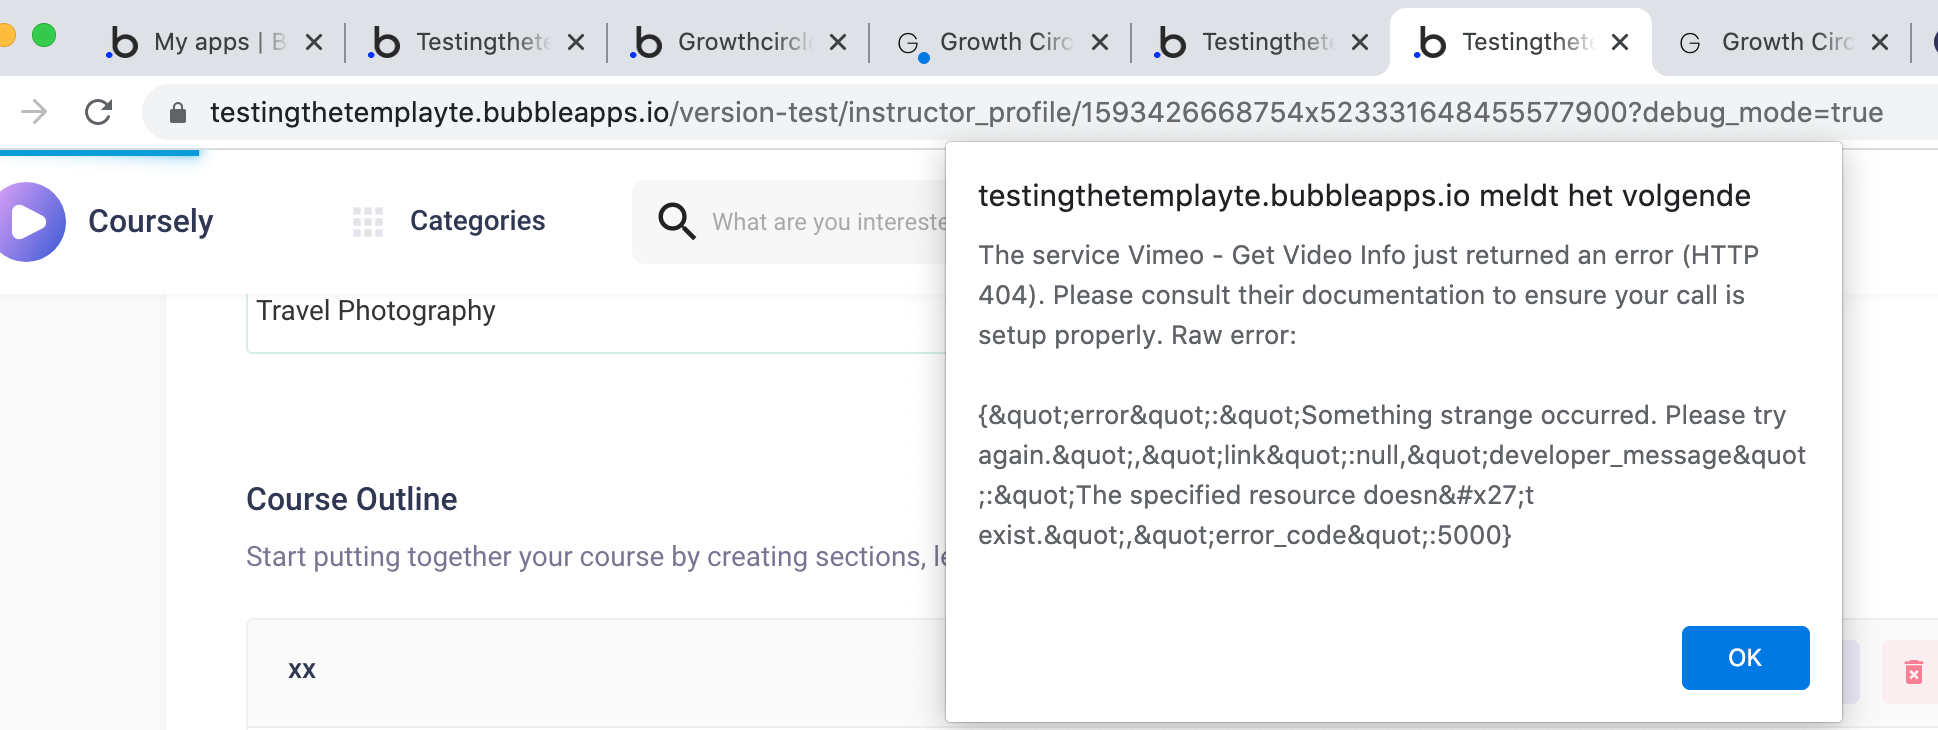This screenshot has height=730, width=1938.
Task: Switch to the Growthcircle Bubble tab
Action: pyautogui.click(x=740, y=42)
